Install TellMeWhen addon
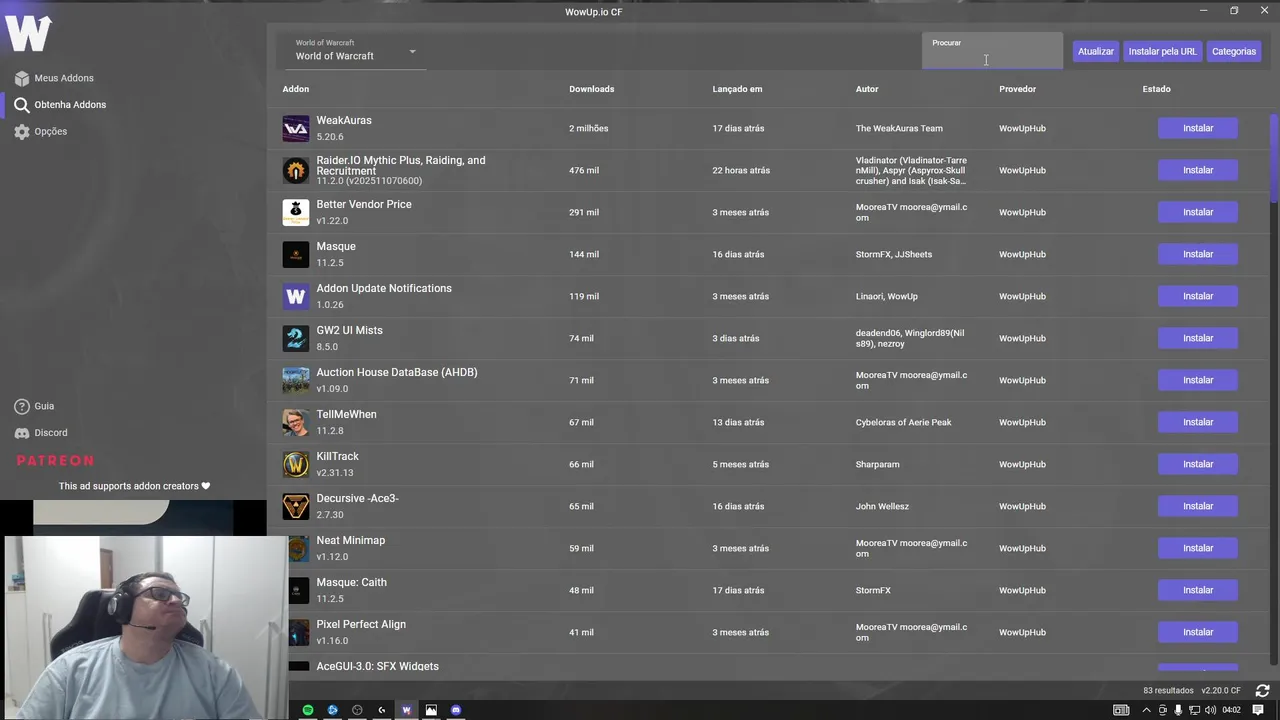Screen dimensions: 1280x720 [1198, 422]
